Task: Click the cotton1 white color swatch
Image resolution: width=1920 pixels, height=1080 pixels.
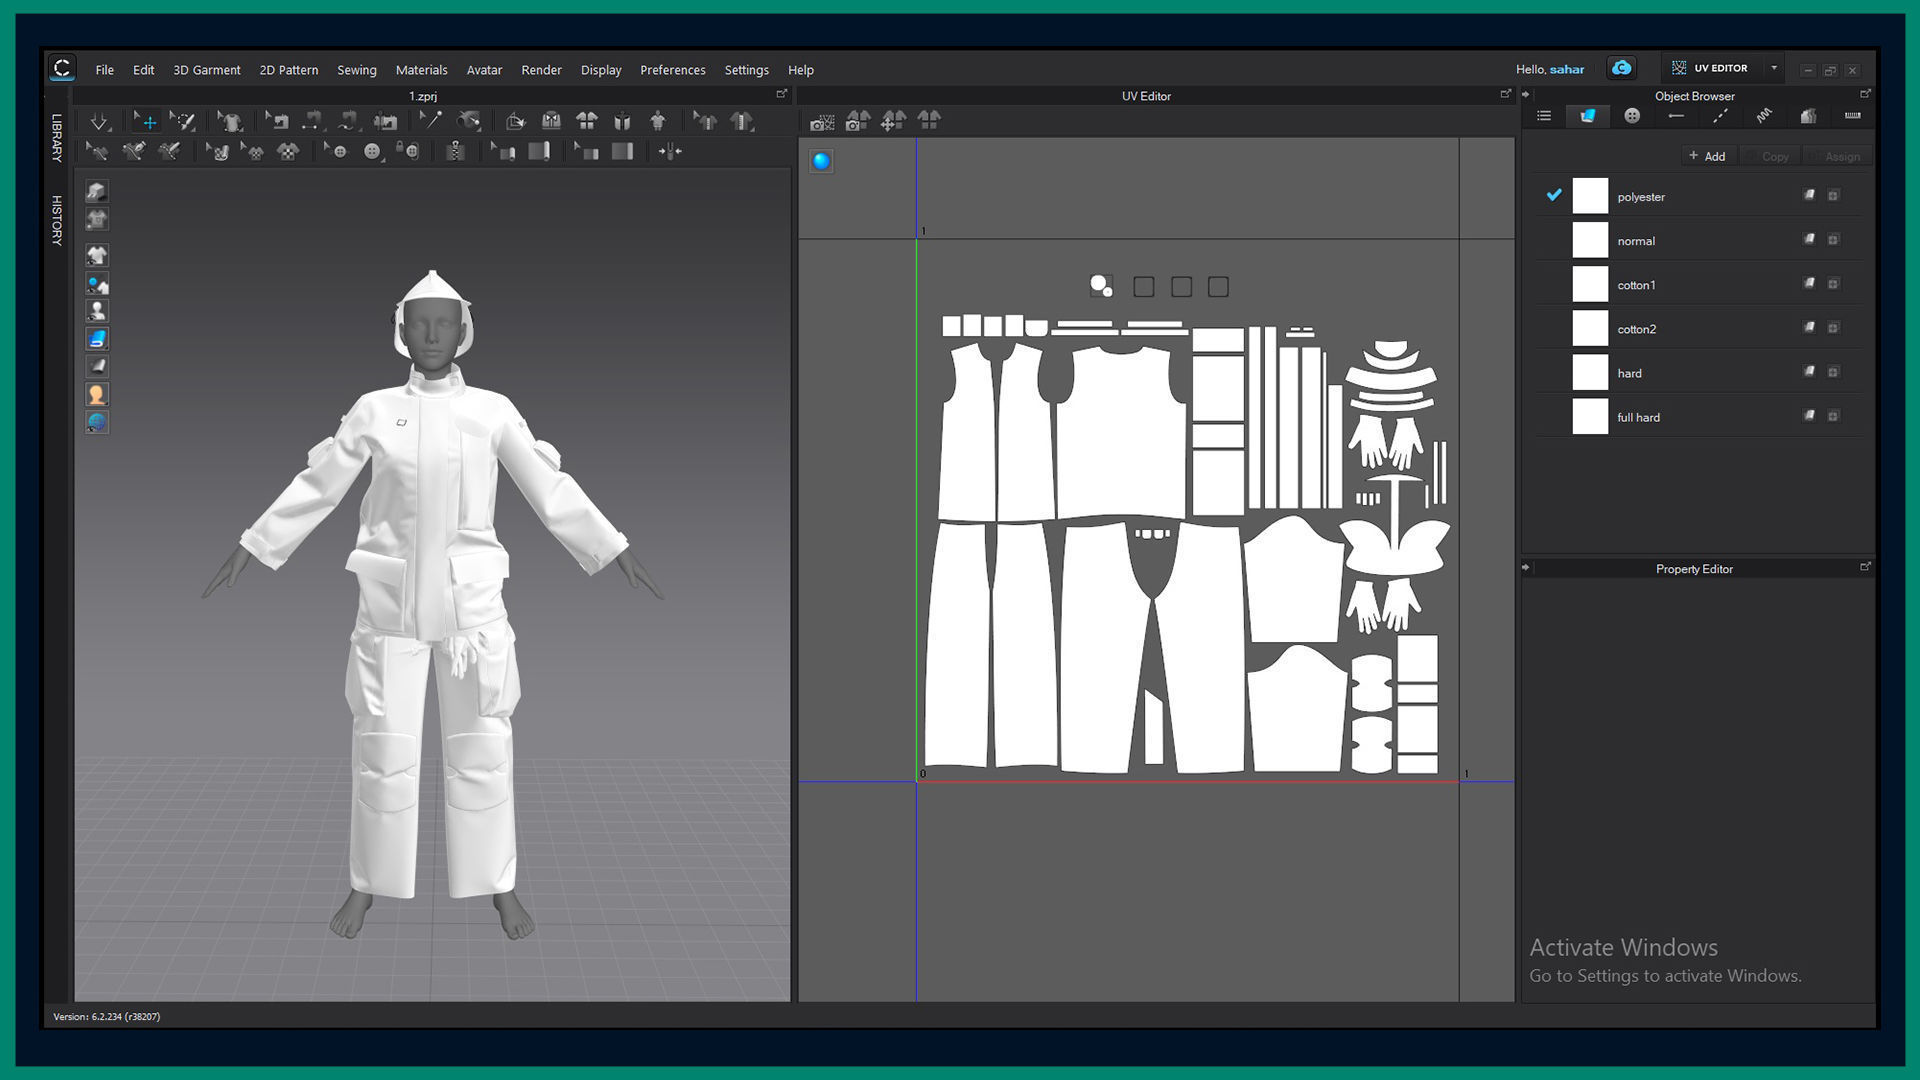Action: [1590, 285]
